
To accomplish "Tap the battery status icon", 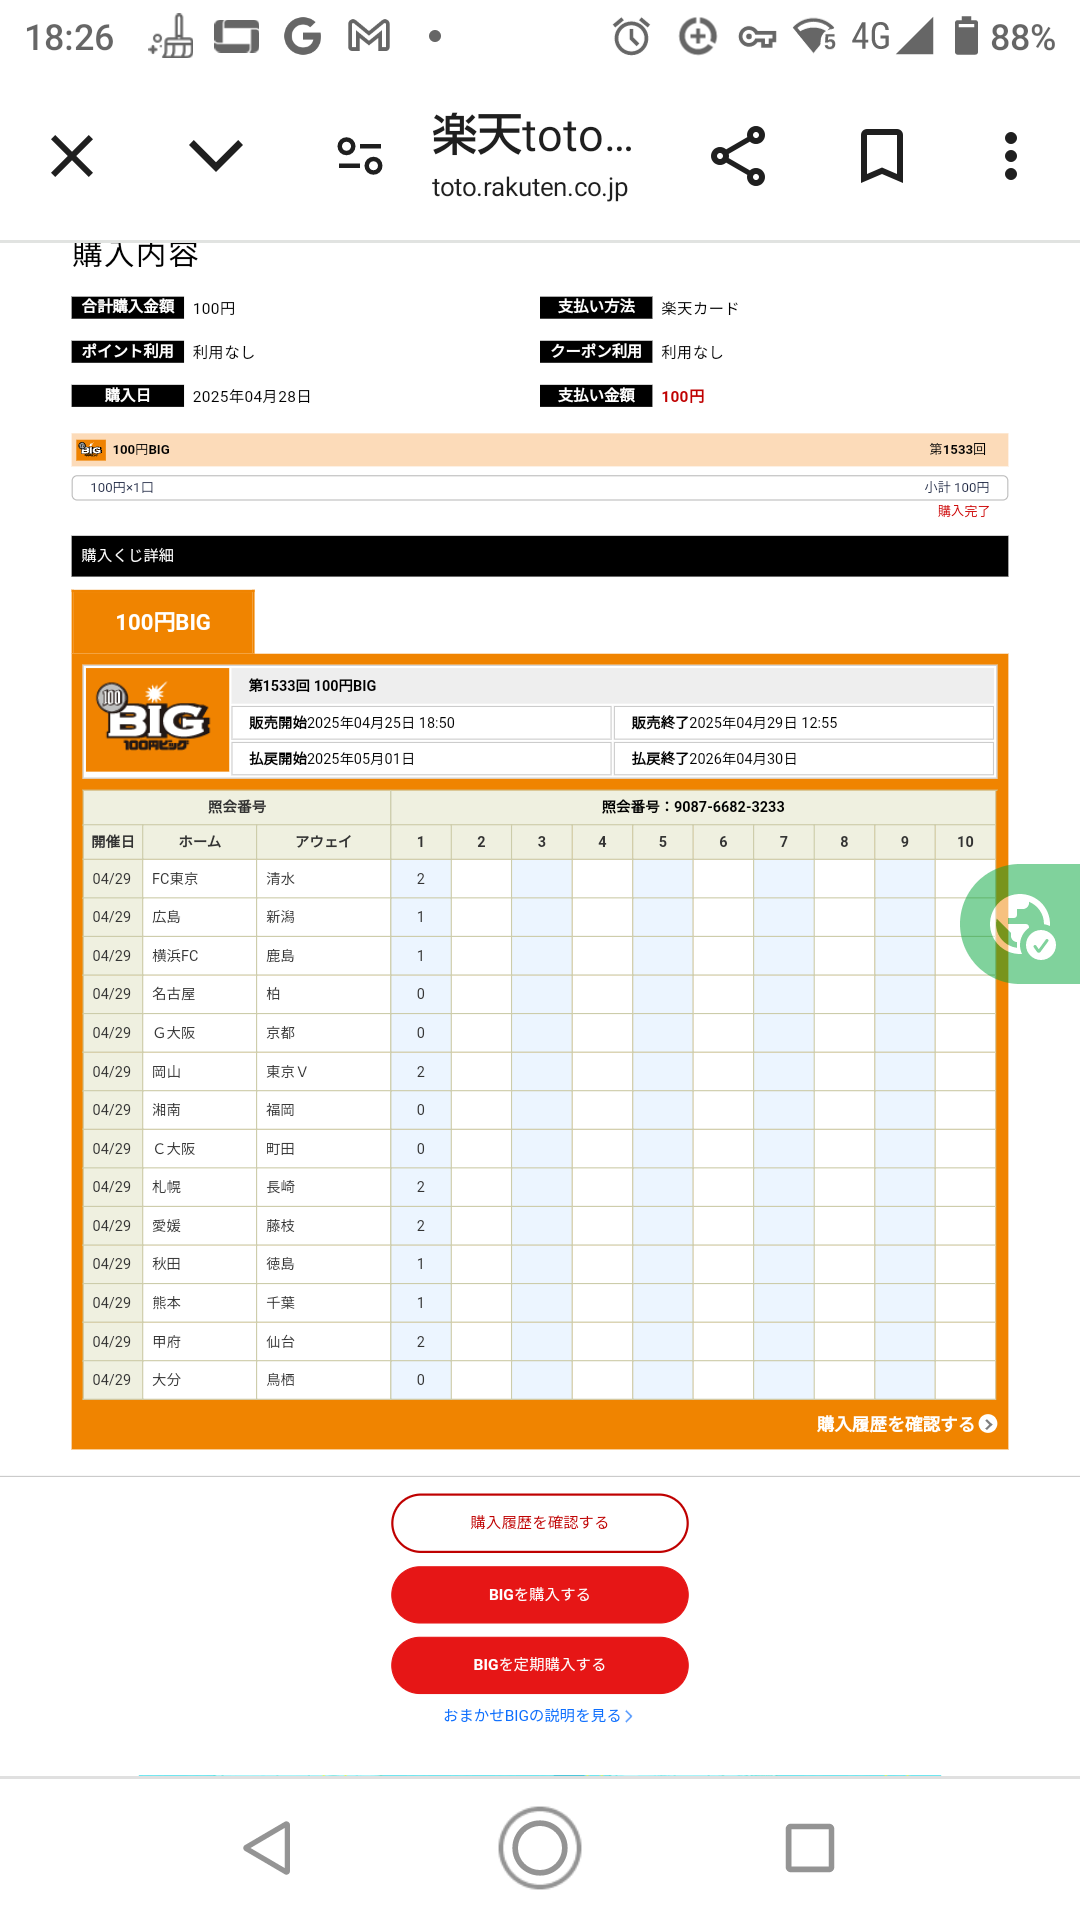I will (966, 36).
